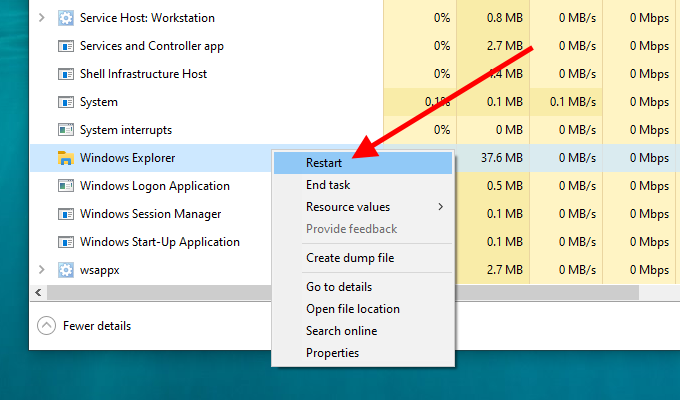Image resolution: width=680 pixels, height=400 pixels.
Task: Open the Resource values submenu
Action: tap(348, 207)
